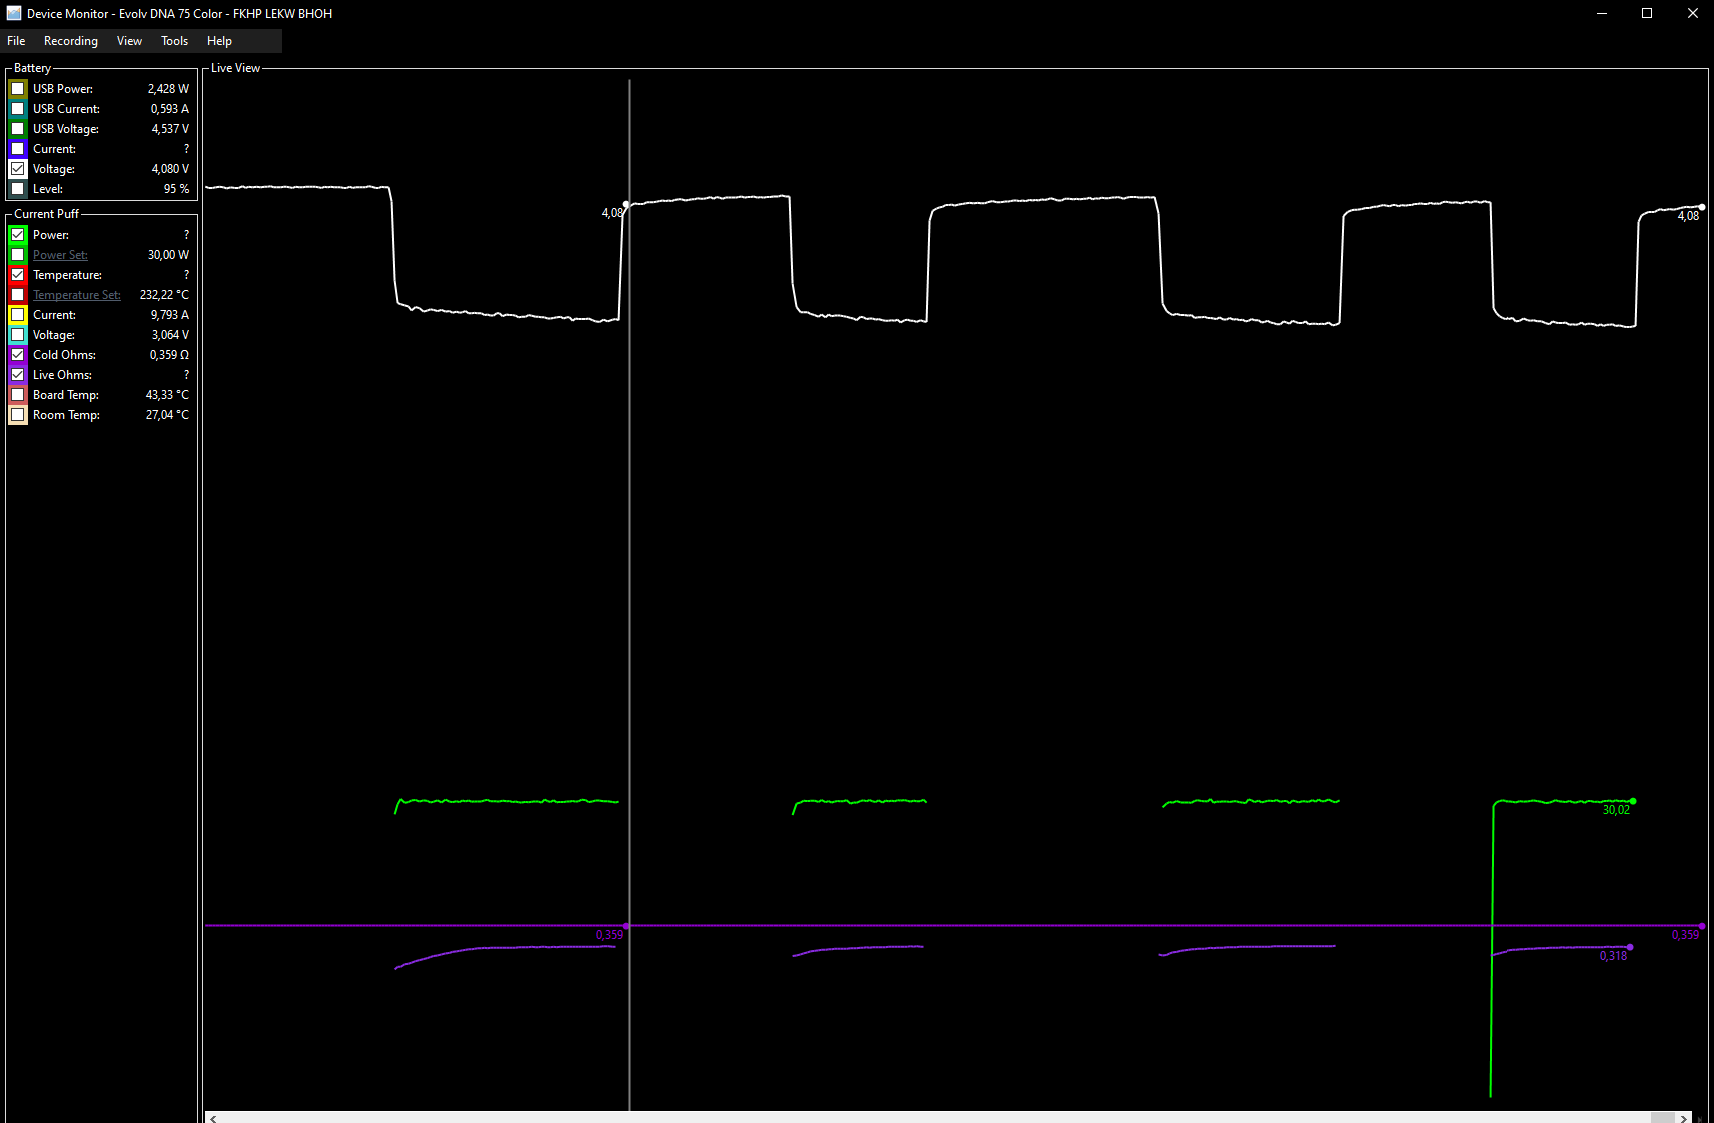Toggle the Cold Ohms checkbox
Image resolution: width=1714 pixels, height=1123 pixels.
18,355
